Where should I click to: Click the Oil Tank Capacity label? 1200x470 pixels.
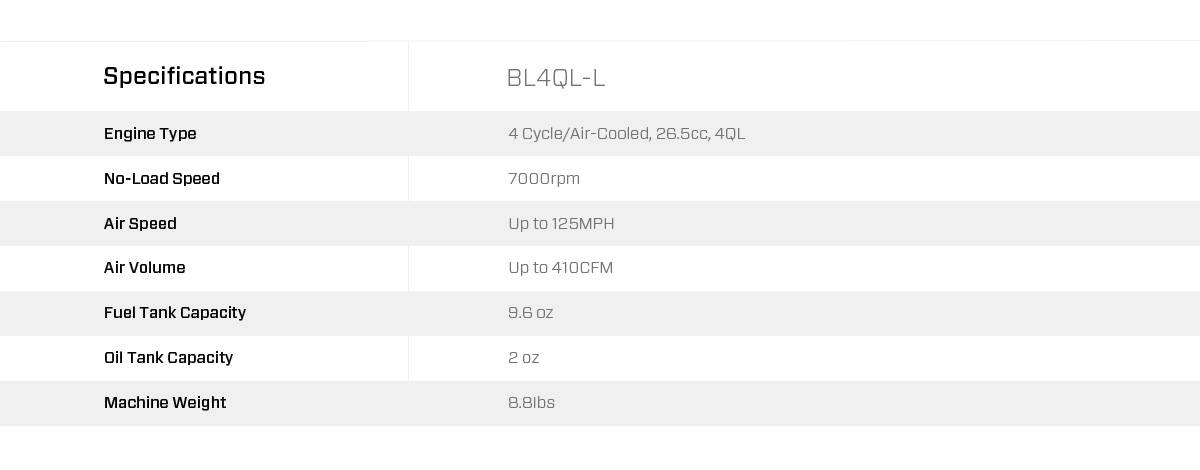click(168, 358)
